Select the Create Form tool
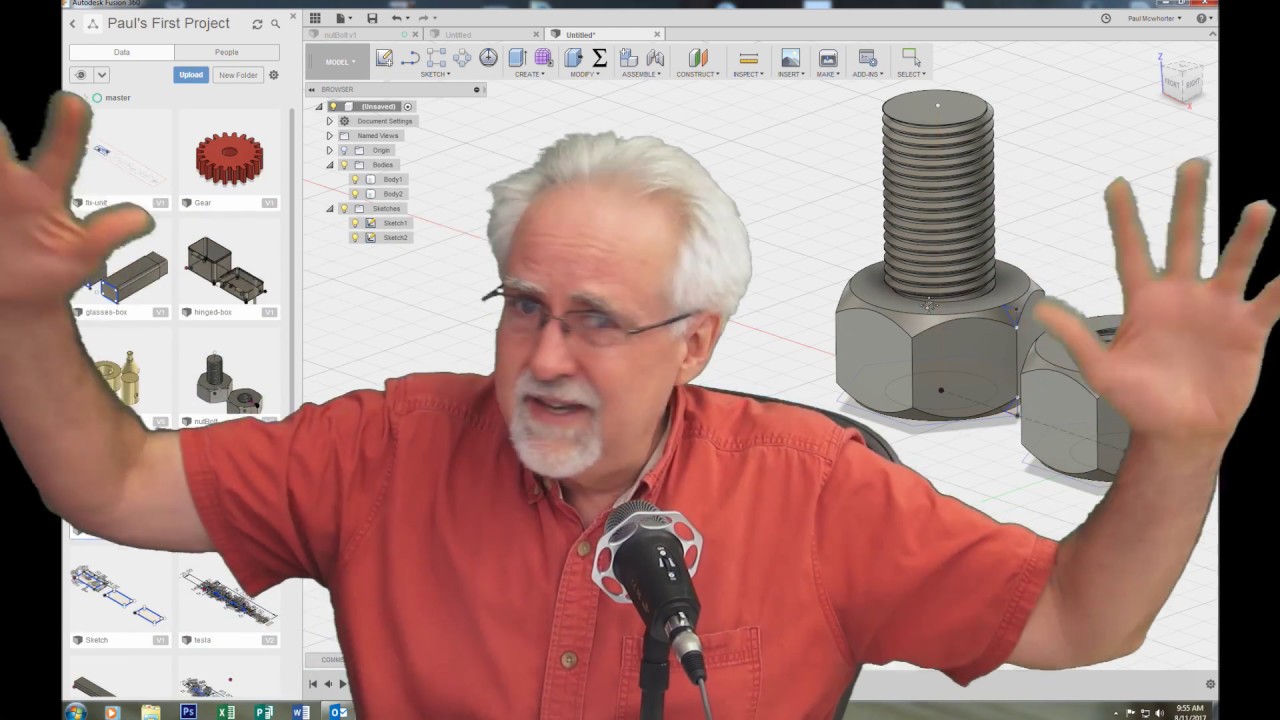Viewport: 1280px width, 720px height. coord(543,58)
